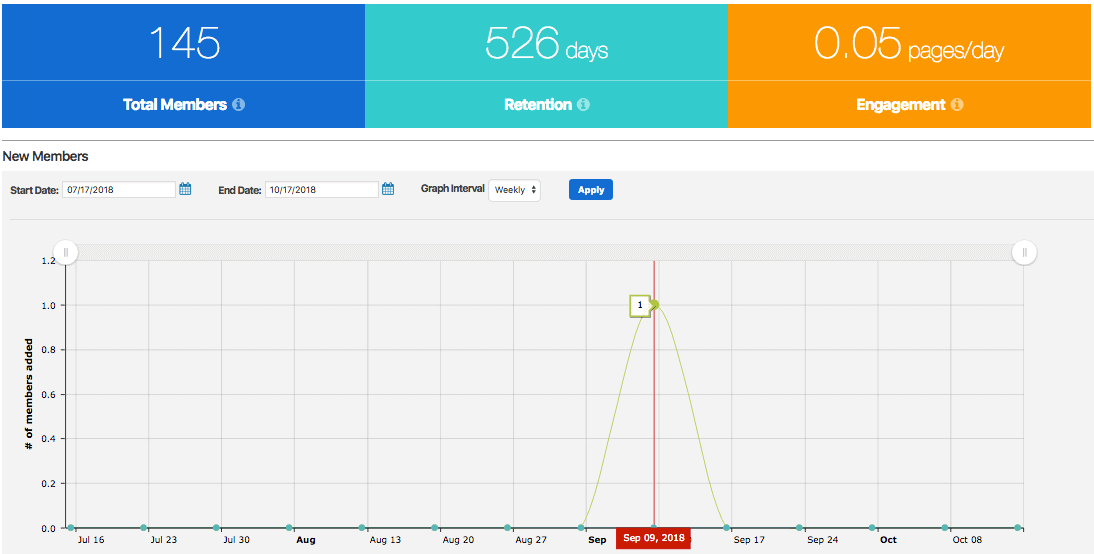Click the left range slider handle
The height and width of the screenshot is (554, 1094).
point(66,252)
